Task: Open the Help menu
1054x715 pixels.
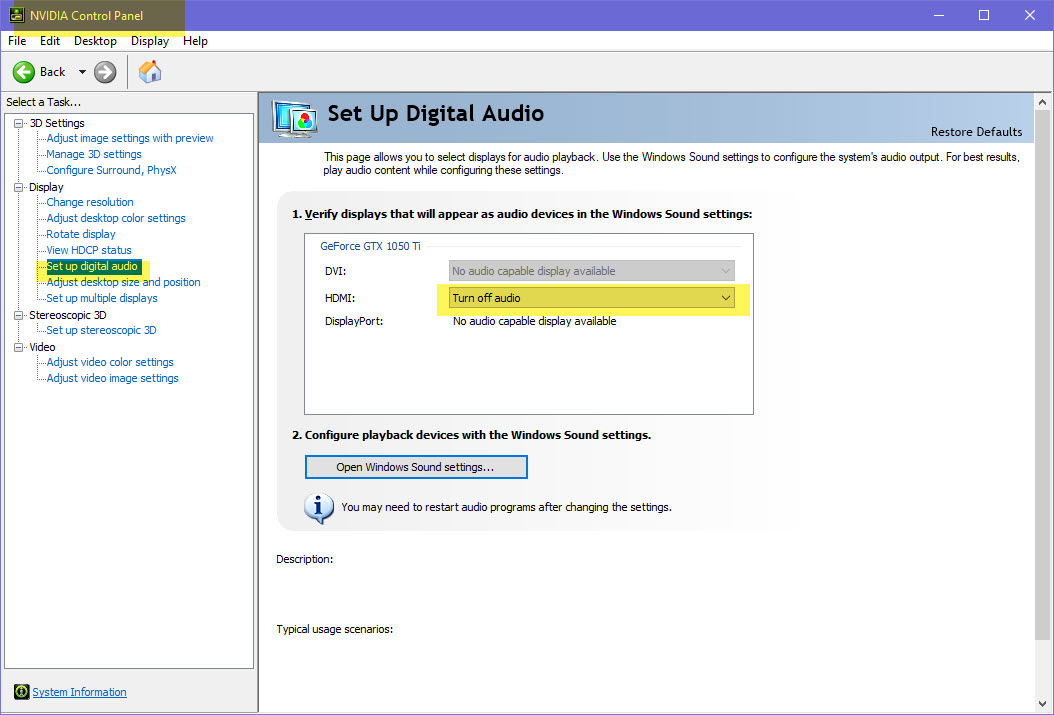Action: (196, 41)
